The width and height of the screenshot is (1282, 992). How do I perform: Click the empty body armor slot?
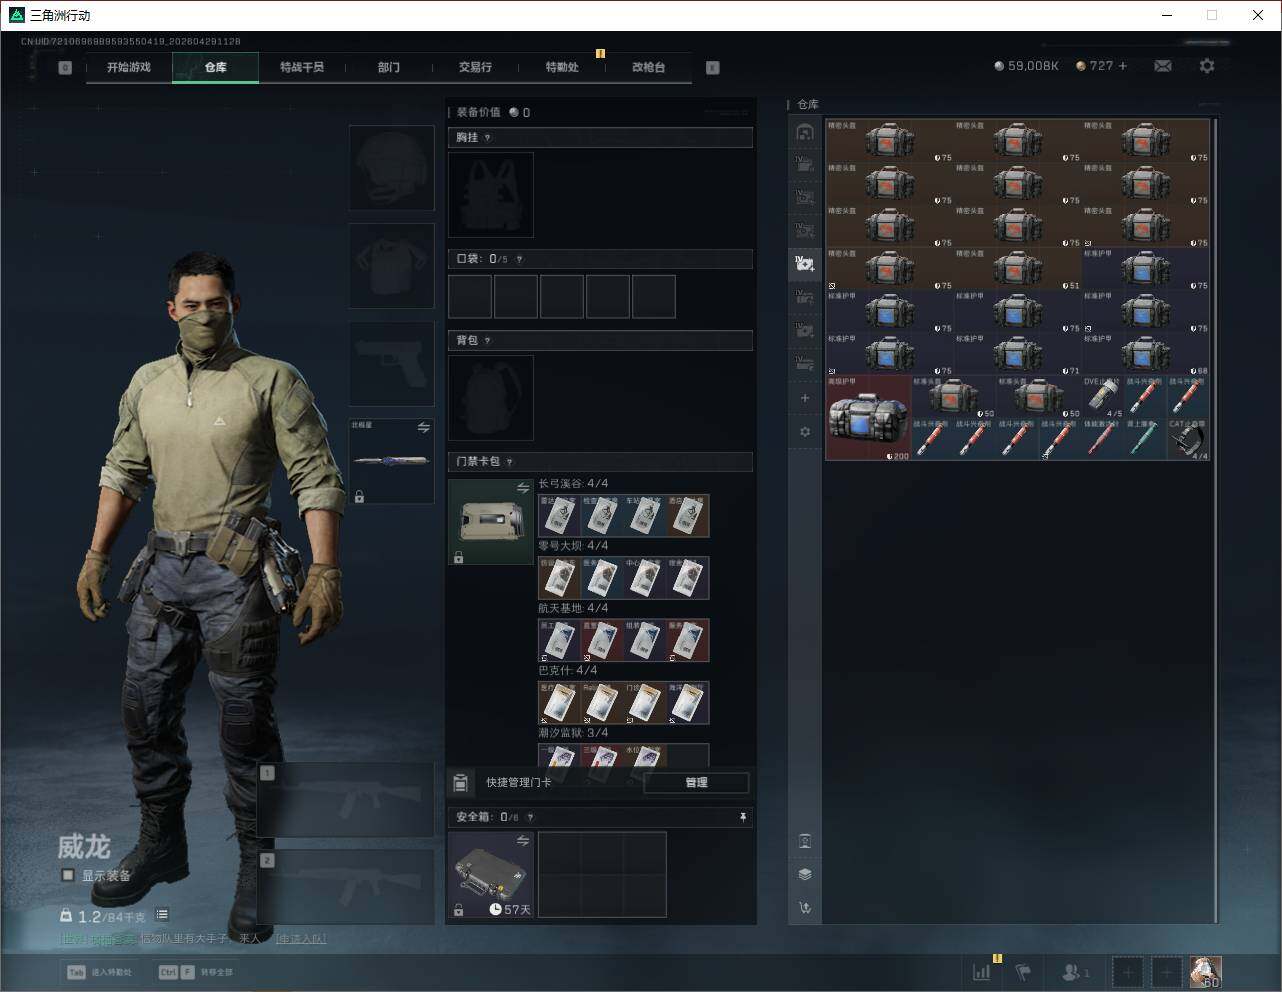[391, 266]
